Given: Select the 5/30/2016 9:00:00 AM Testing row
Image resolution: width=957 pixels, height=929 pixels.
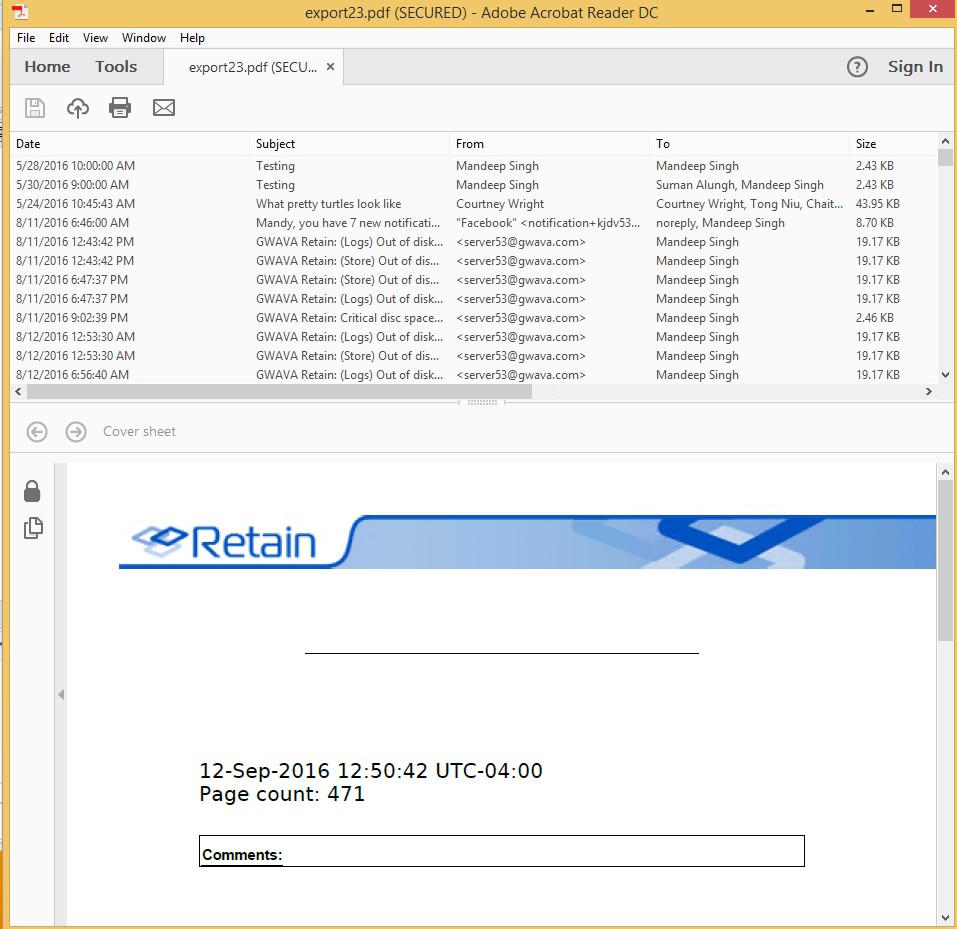Looking at the screenshot, I should 474,185.
